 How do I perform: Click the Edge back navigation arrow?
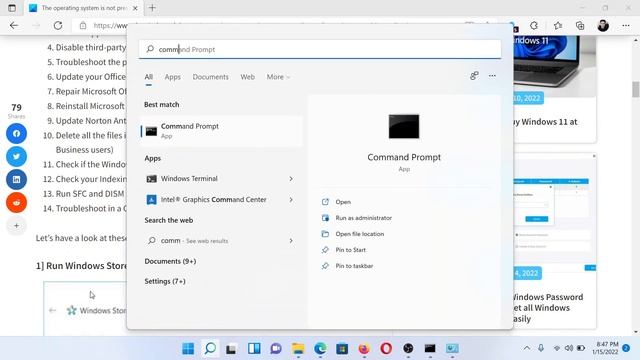[14, 25]
